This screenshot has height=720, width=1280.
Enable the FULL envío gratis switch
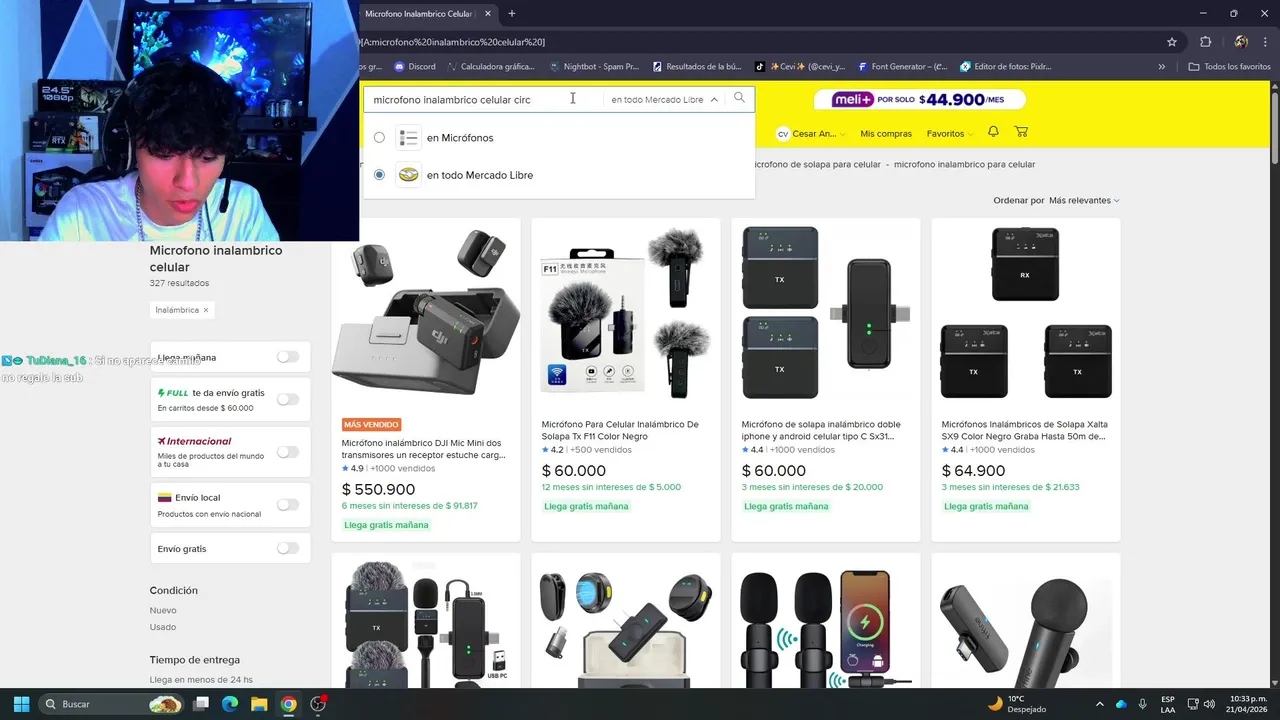[288, 399]
